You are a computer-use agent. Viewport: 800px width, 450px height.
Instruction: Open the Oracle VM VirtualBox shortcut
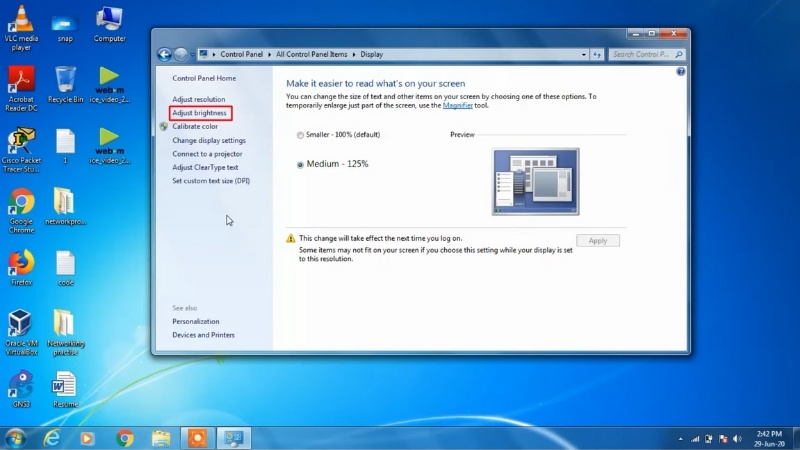tap(21, 333)
